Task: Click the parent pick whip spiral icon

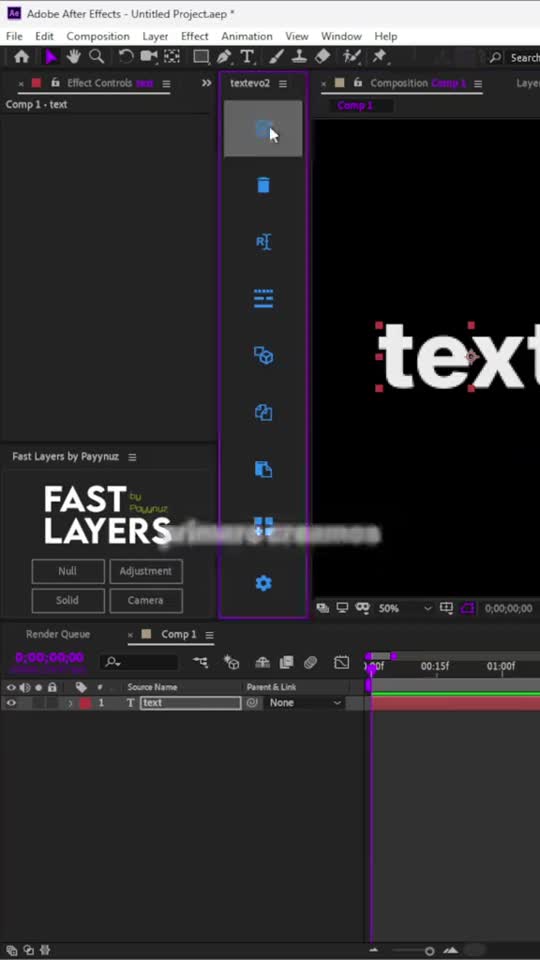Action: (x=252, y=703)
